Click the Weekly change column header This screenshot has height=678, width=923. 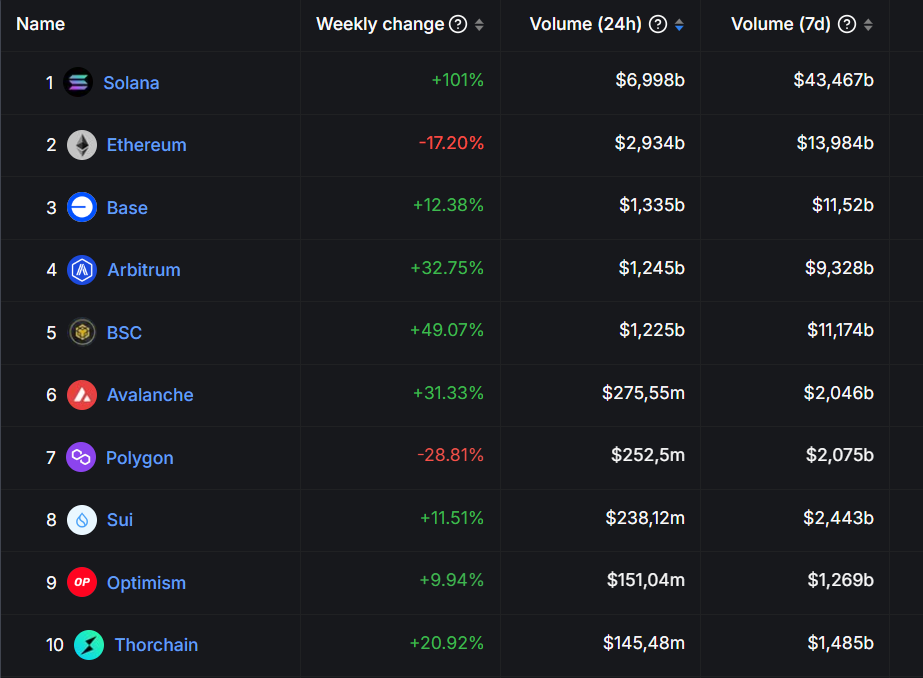[380, 24]
